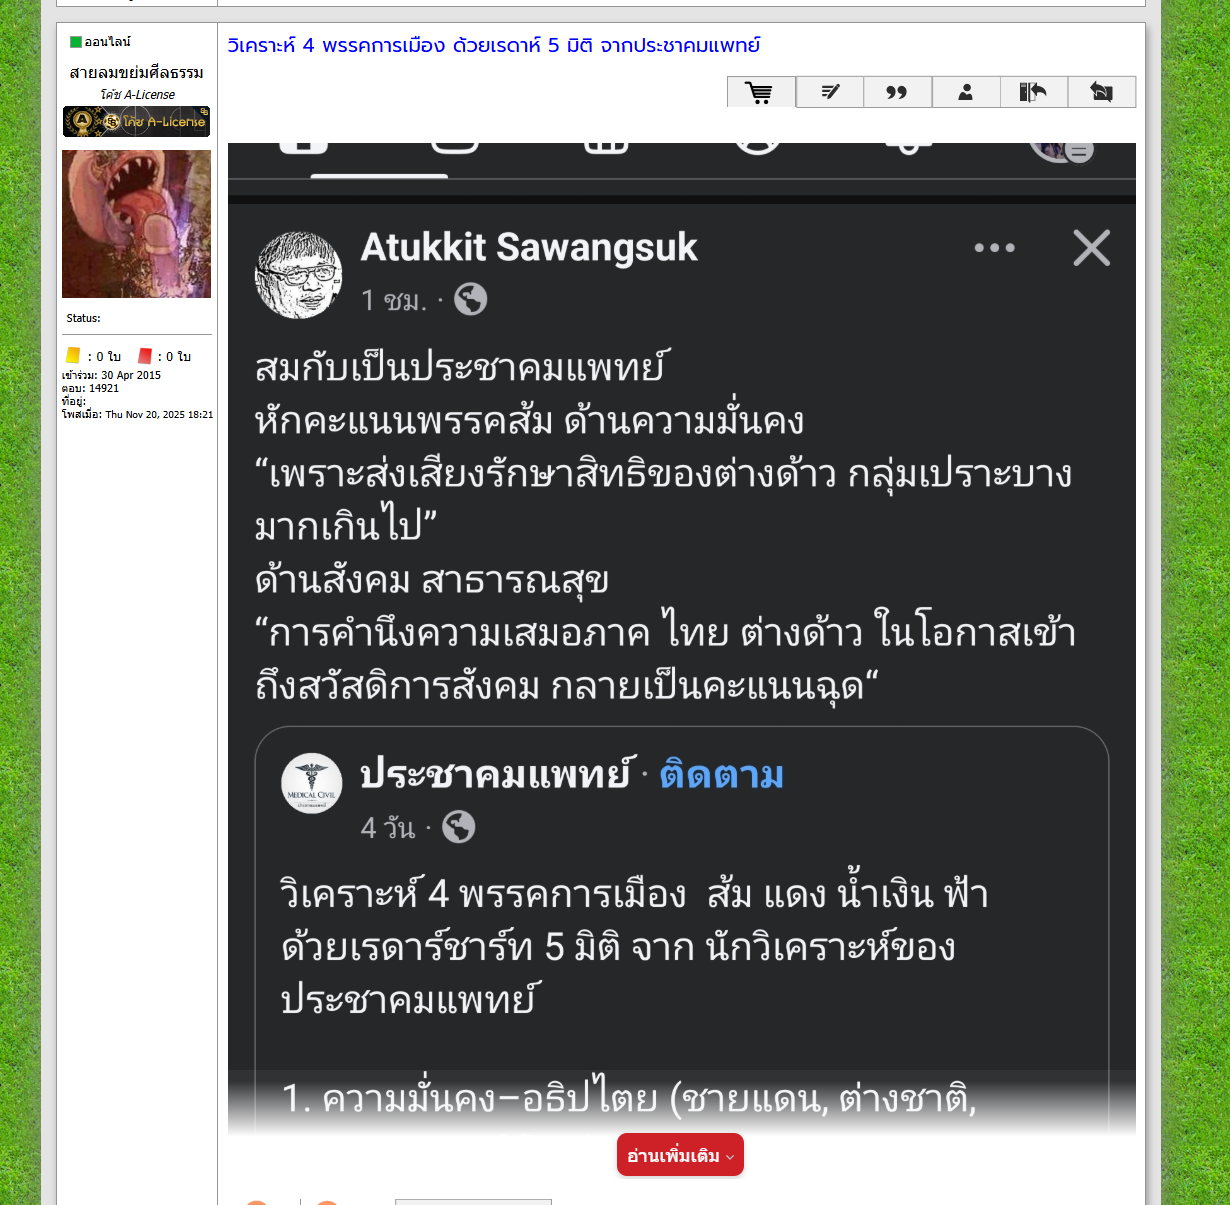Click the reply arrow box icon
Image resolution: width=1230 pixels, height=1205 pixels.
[x=1102, y=92]
